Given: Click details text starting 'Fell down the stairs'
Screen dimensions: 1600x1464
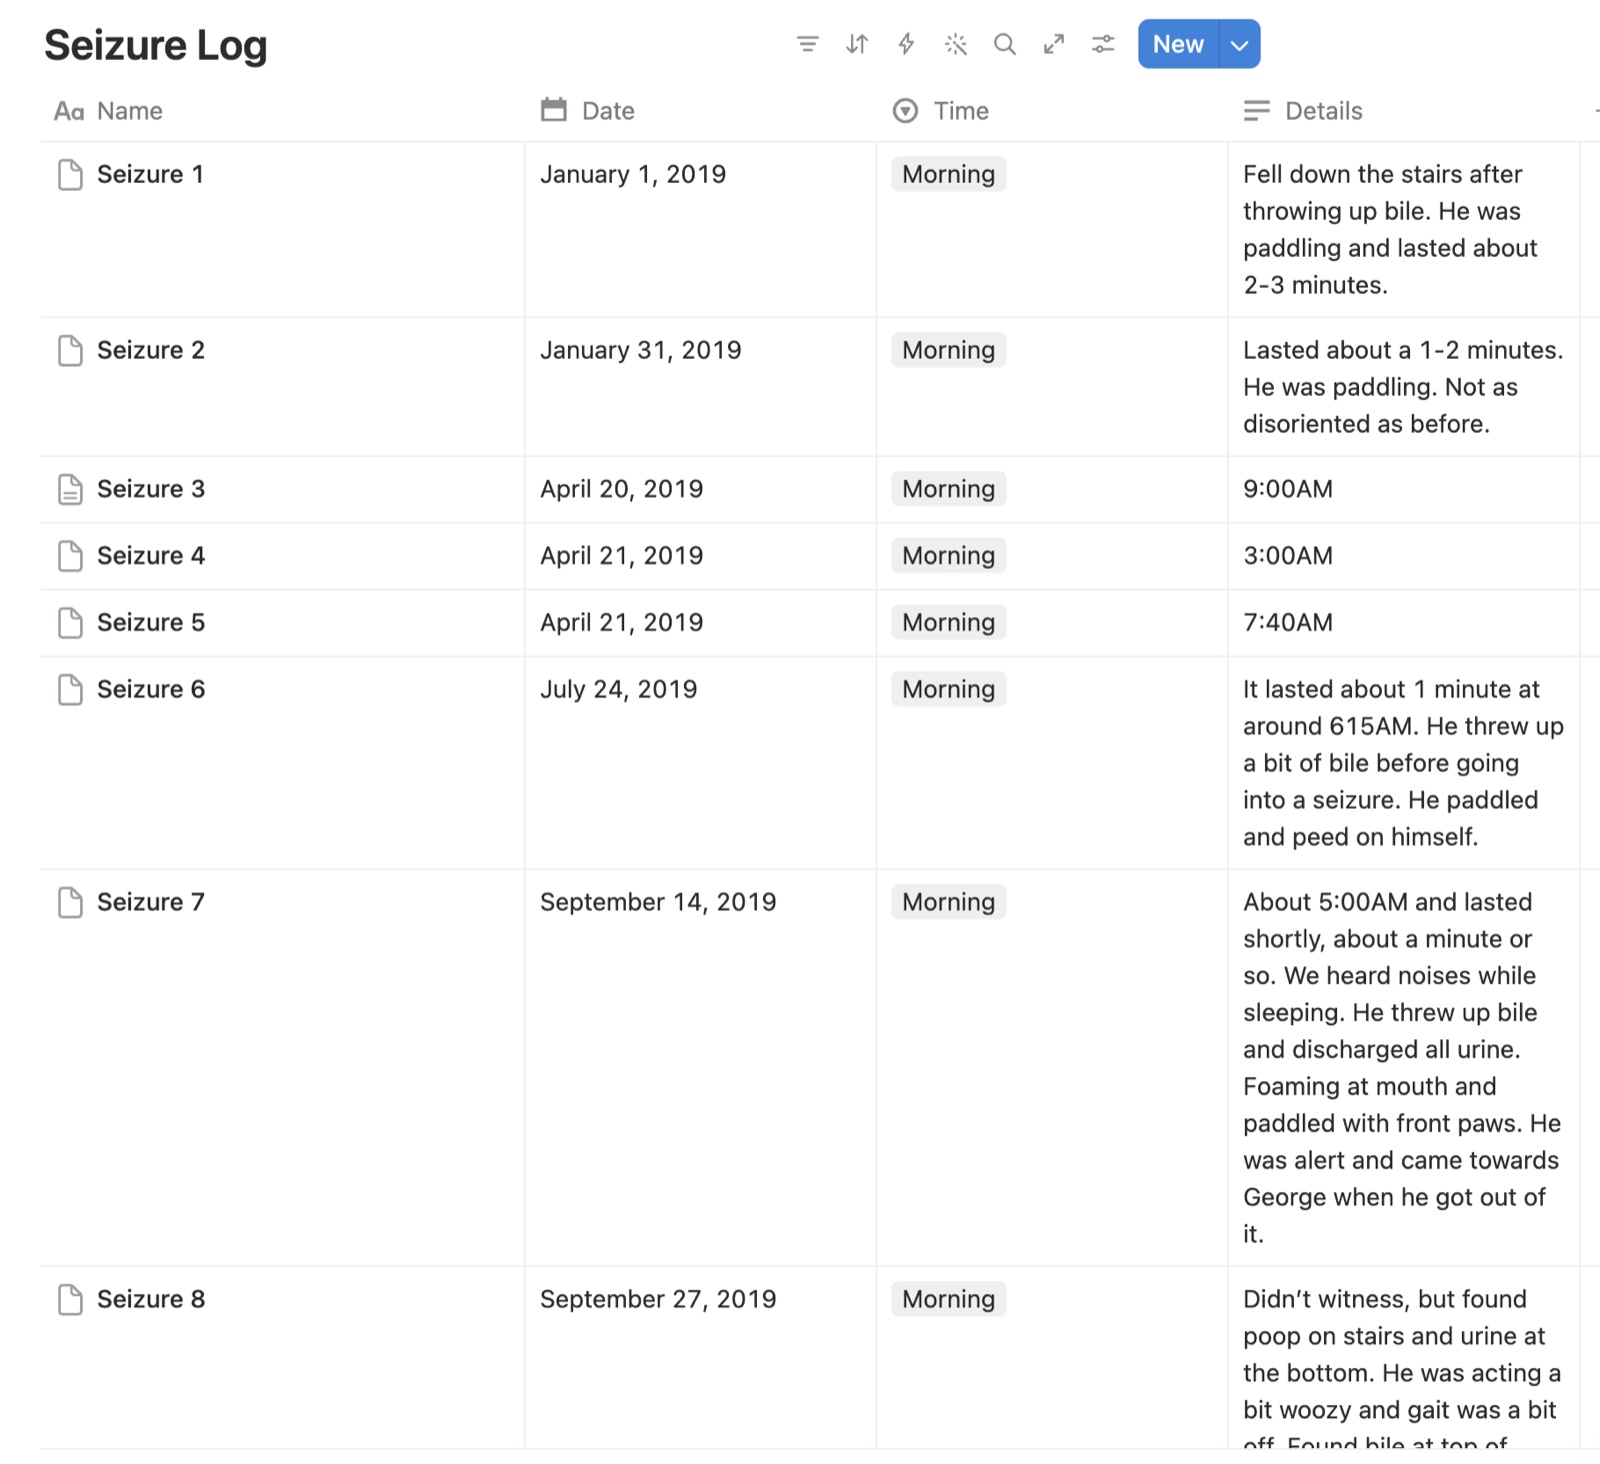Looking at the screenshot, I should point(1390,230).
